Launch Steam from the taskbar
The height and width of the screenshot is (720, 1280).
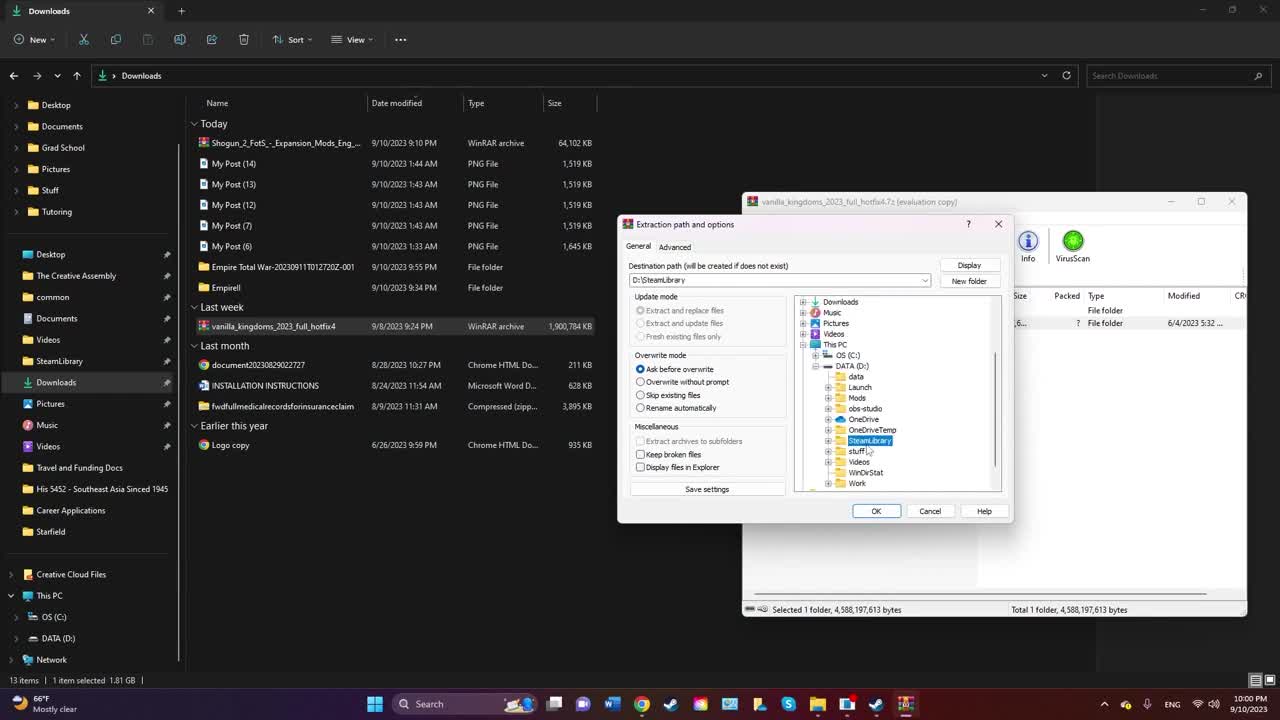click(x=671, y=703)
